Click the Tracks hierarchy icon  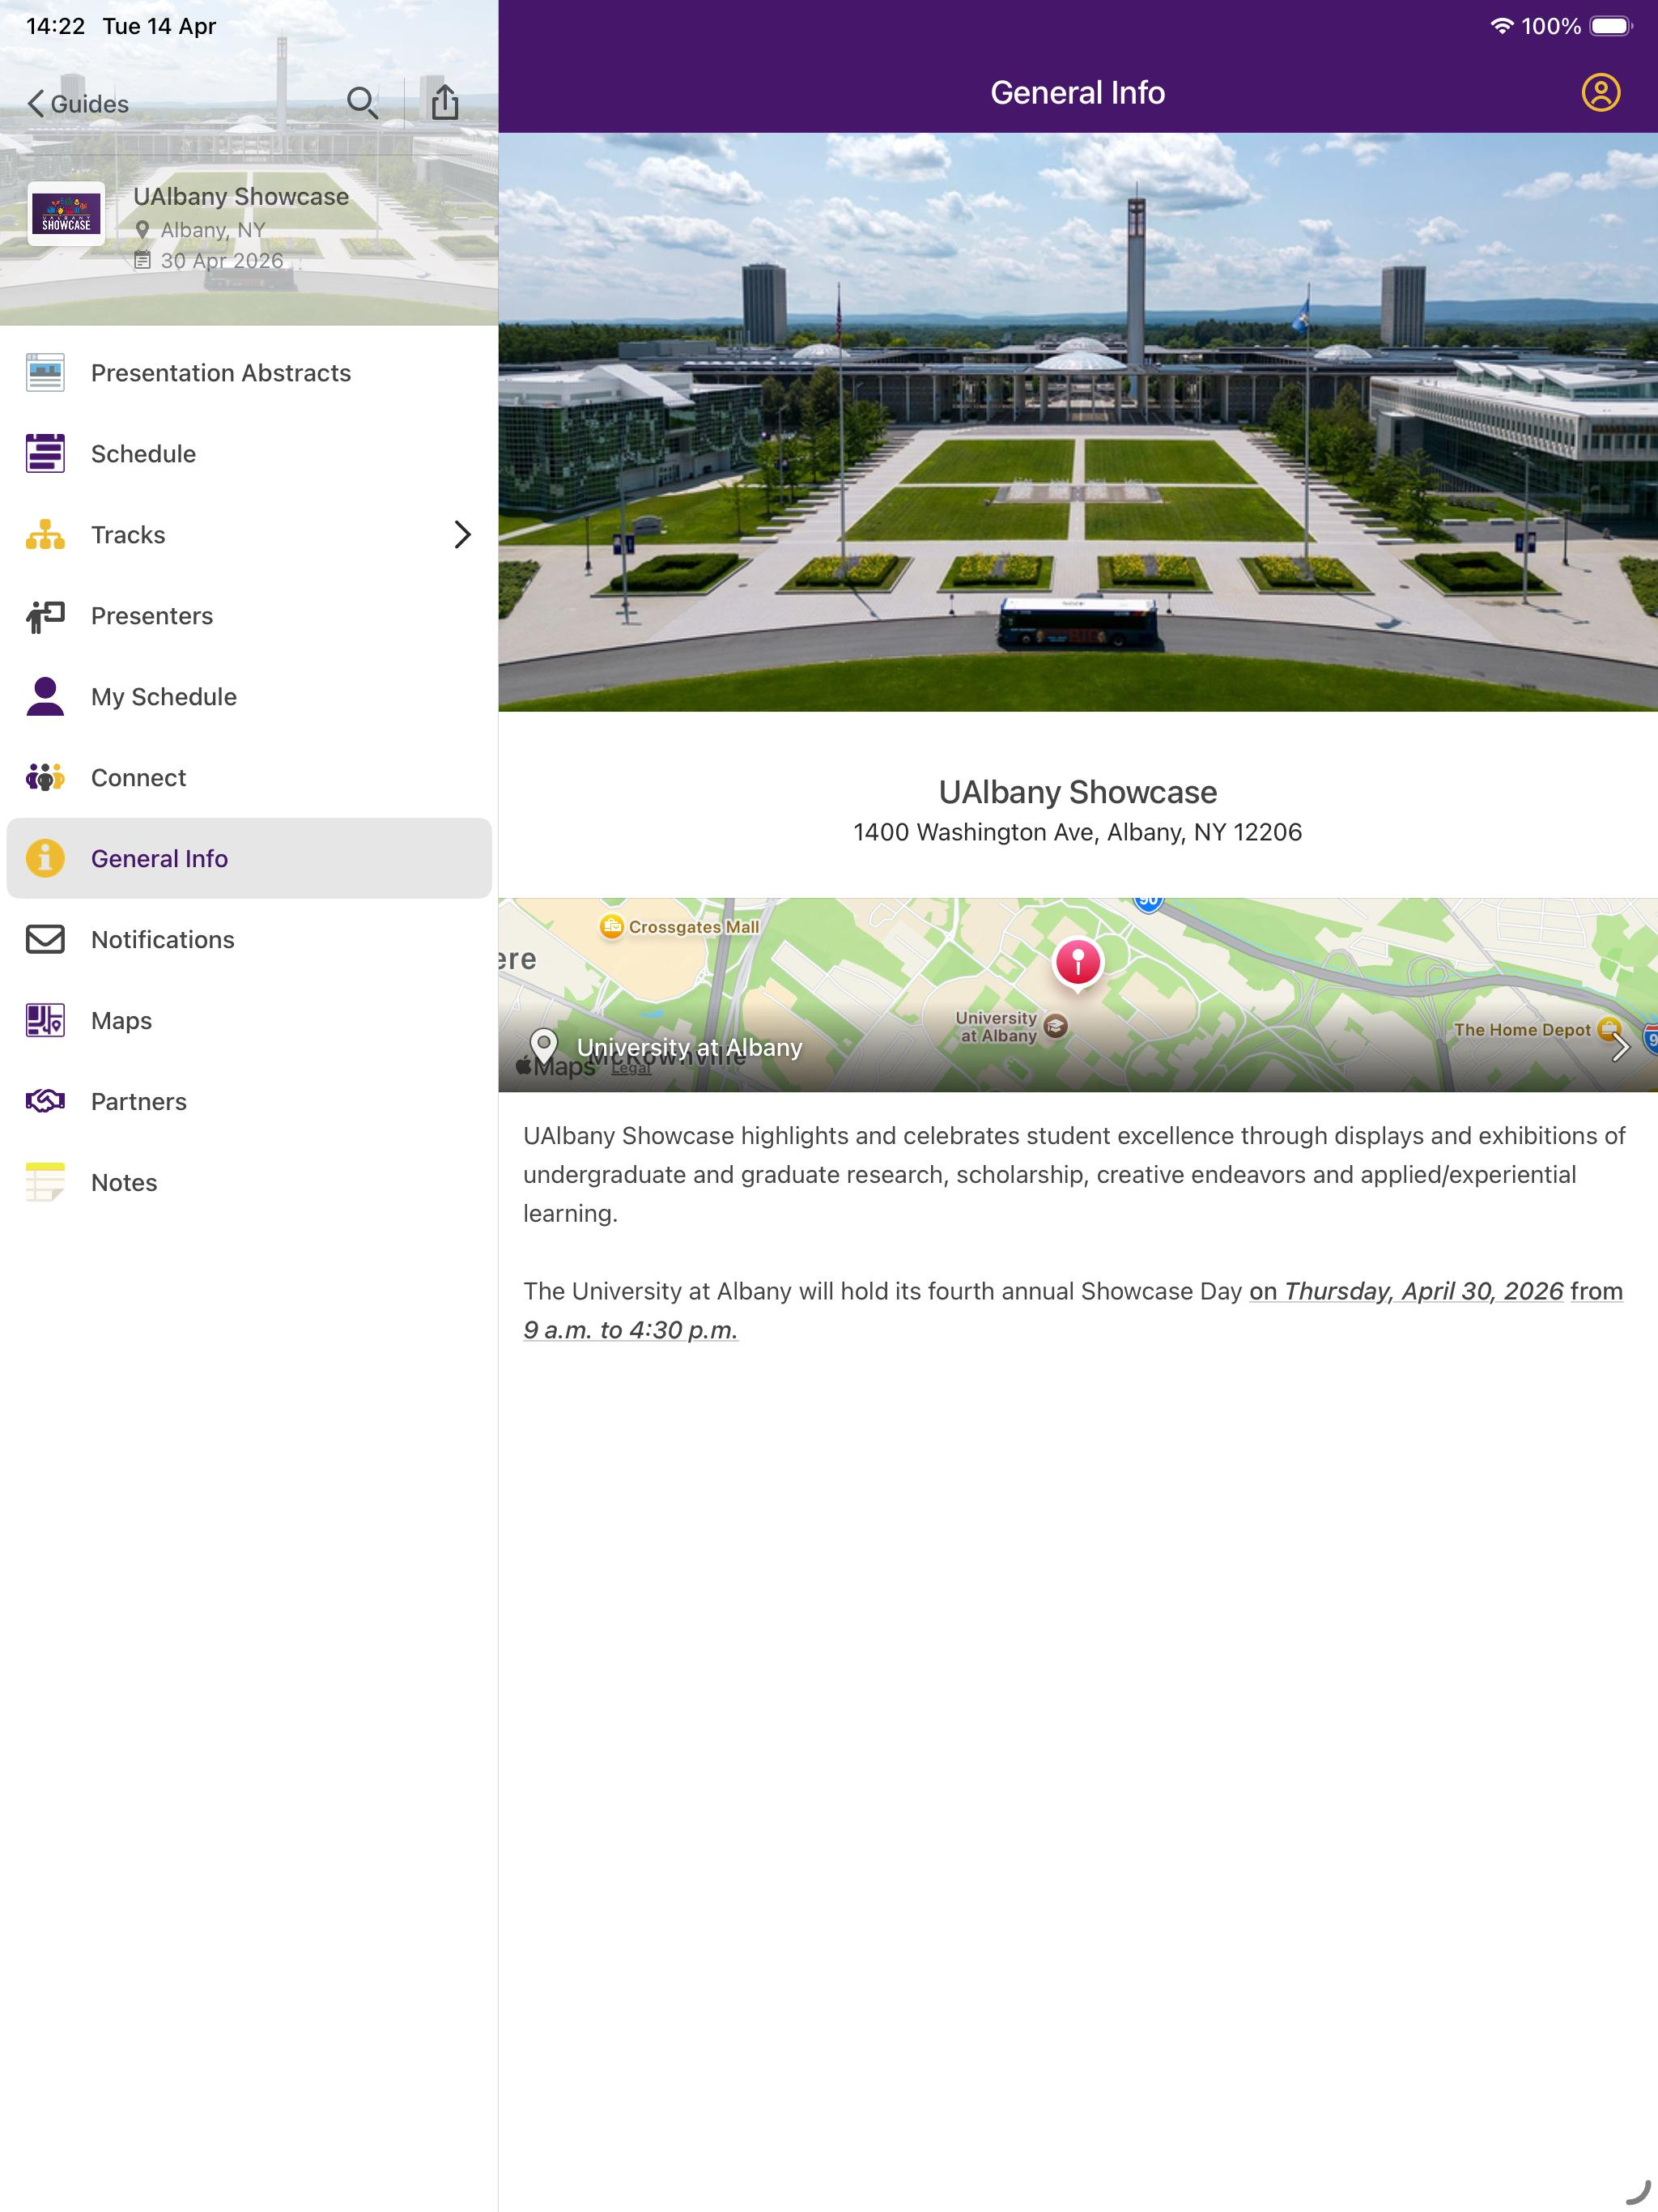tap(45, 535)
